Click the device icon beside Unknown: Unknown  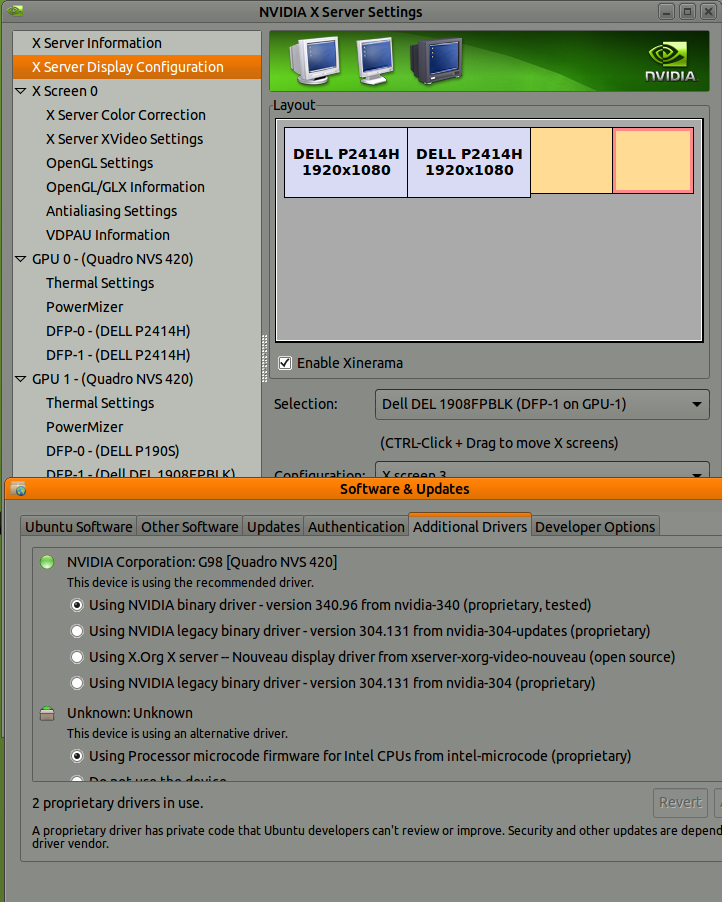pyautogui.click(x=47, y=713)
